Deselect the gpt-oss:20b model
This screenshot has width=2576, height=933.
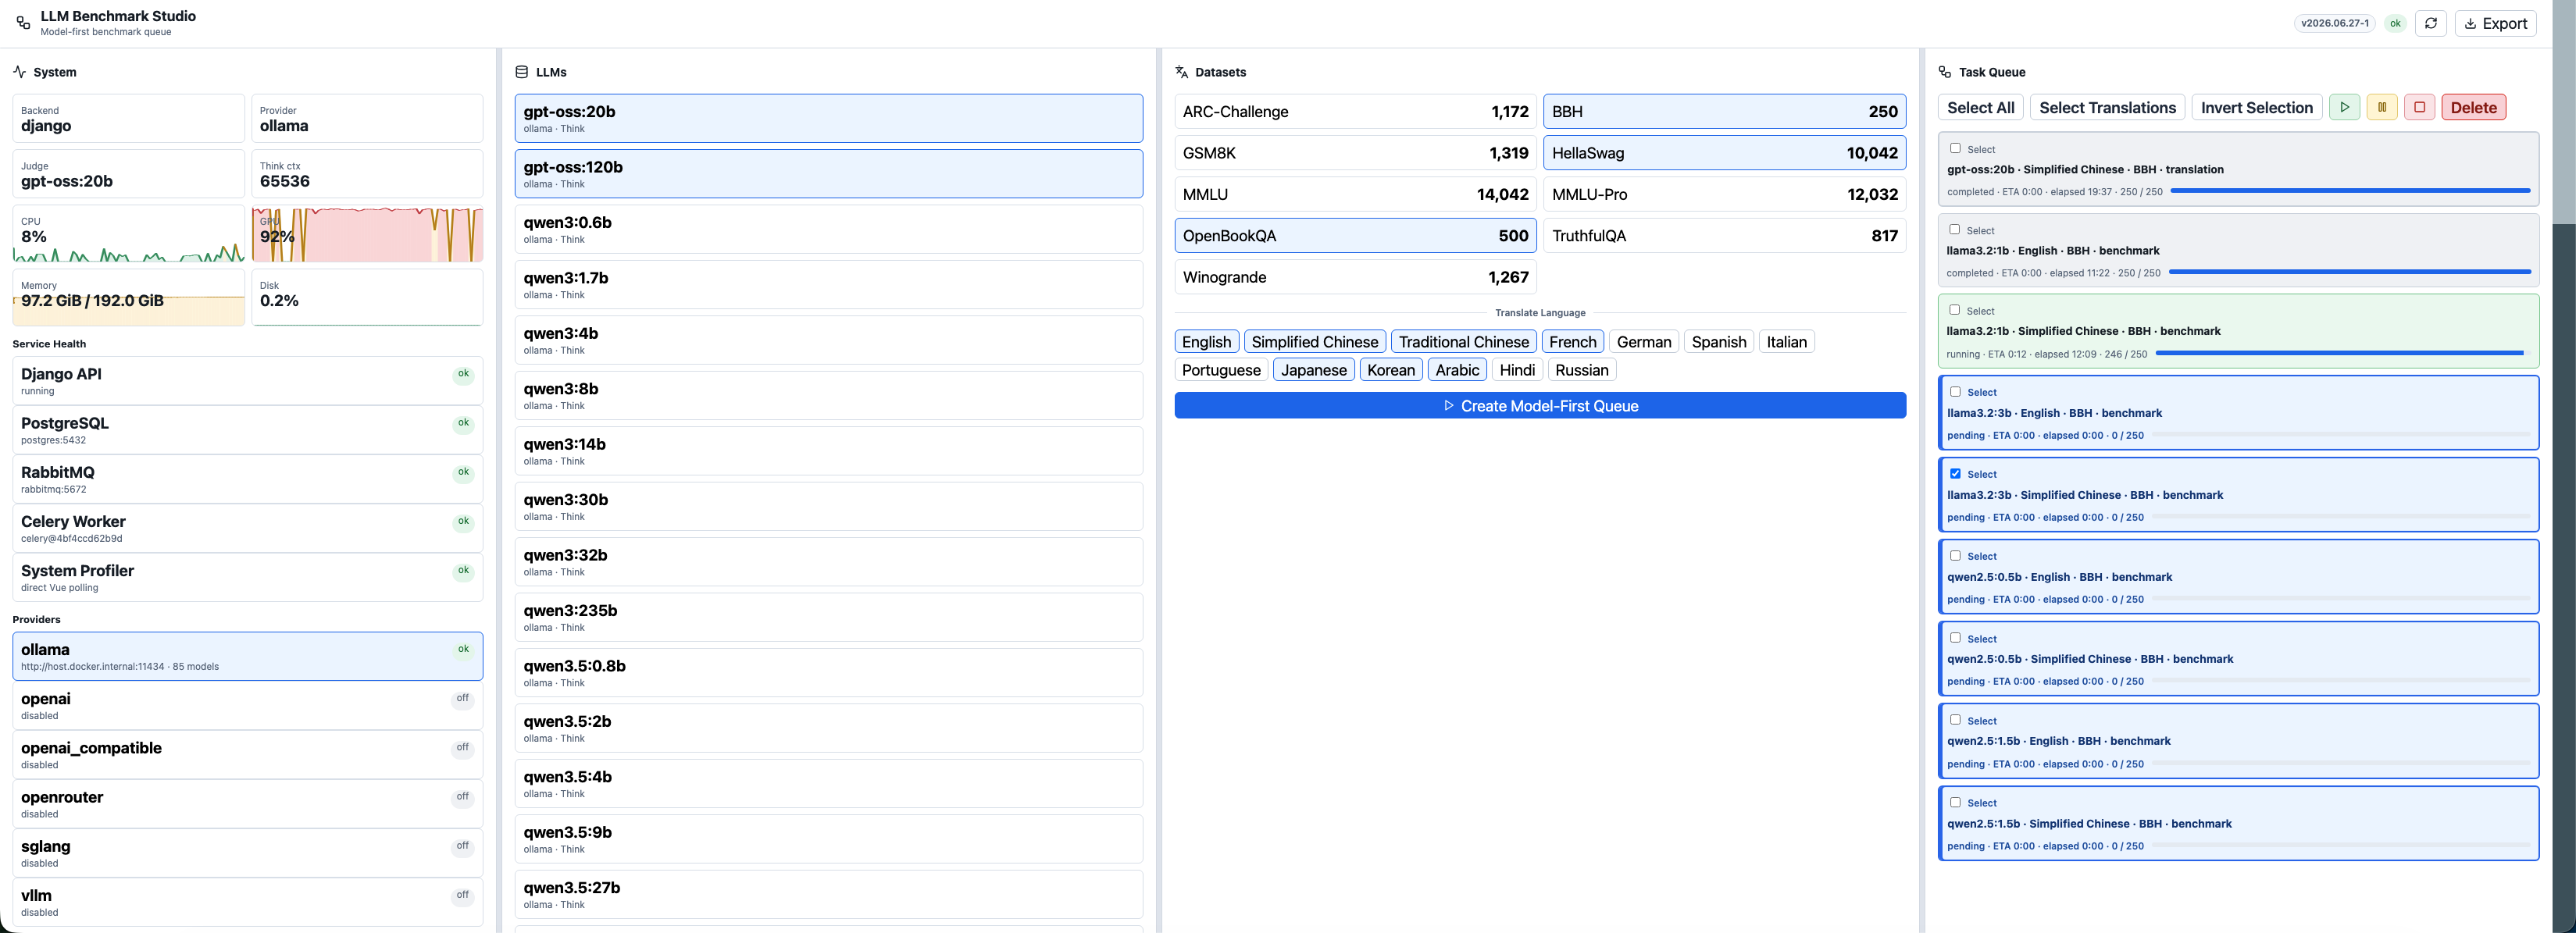click(828, 118)
